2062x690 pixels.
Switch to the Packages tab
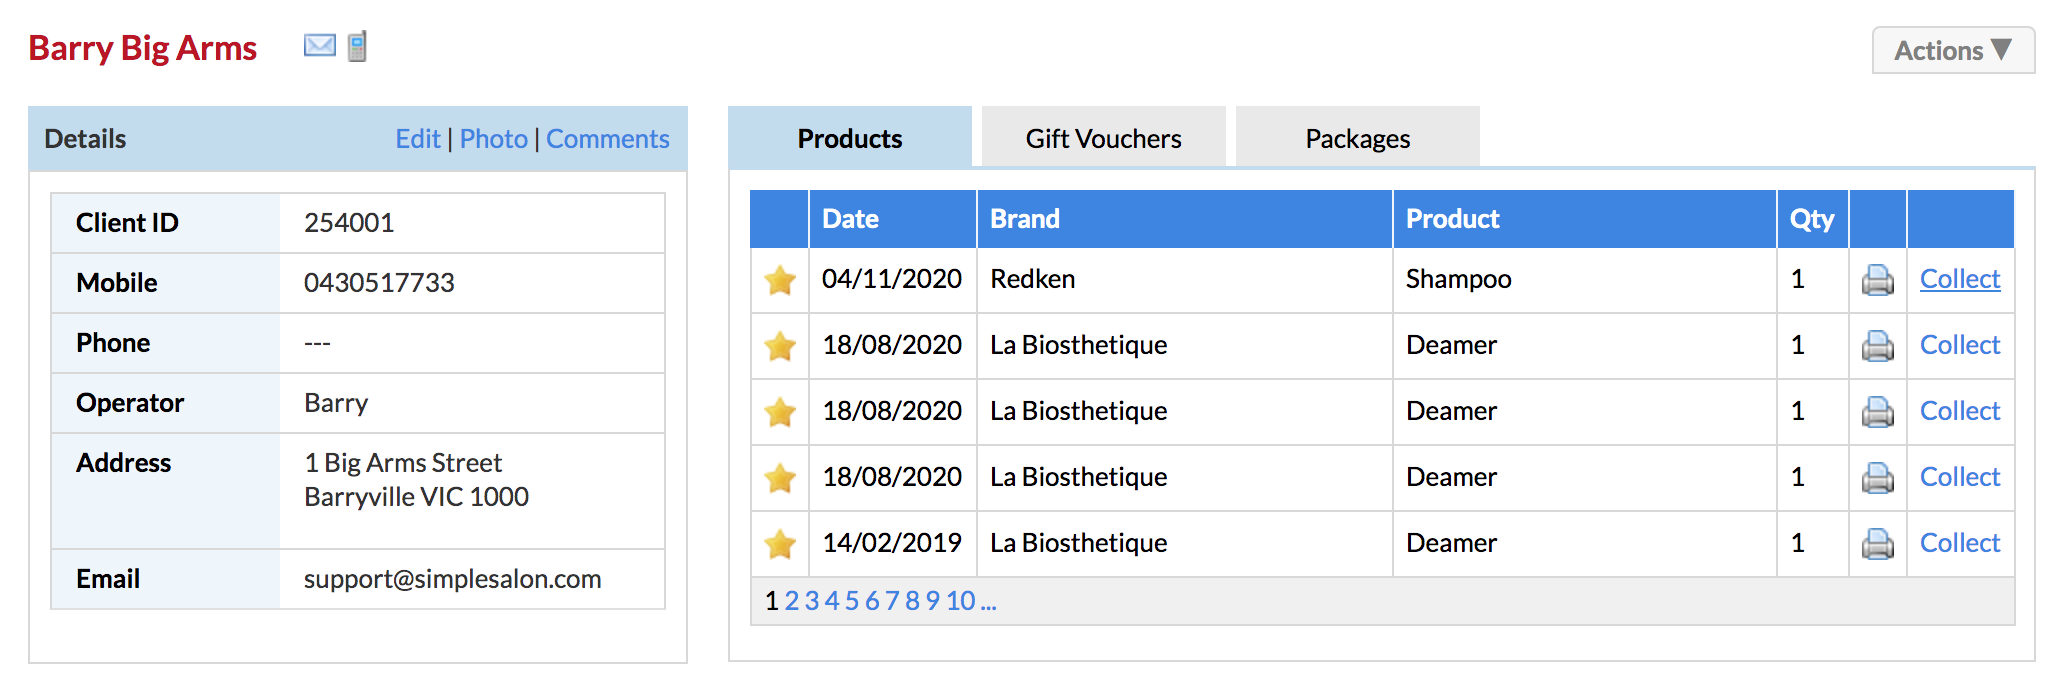(x=1358, y=138)
